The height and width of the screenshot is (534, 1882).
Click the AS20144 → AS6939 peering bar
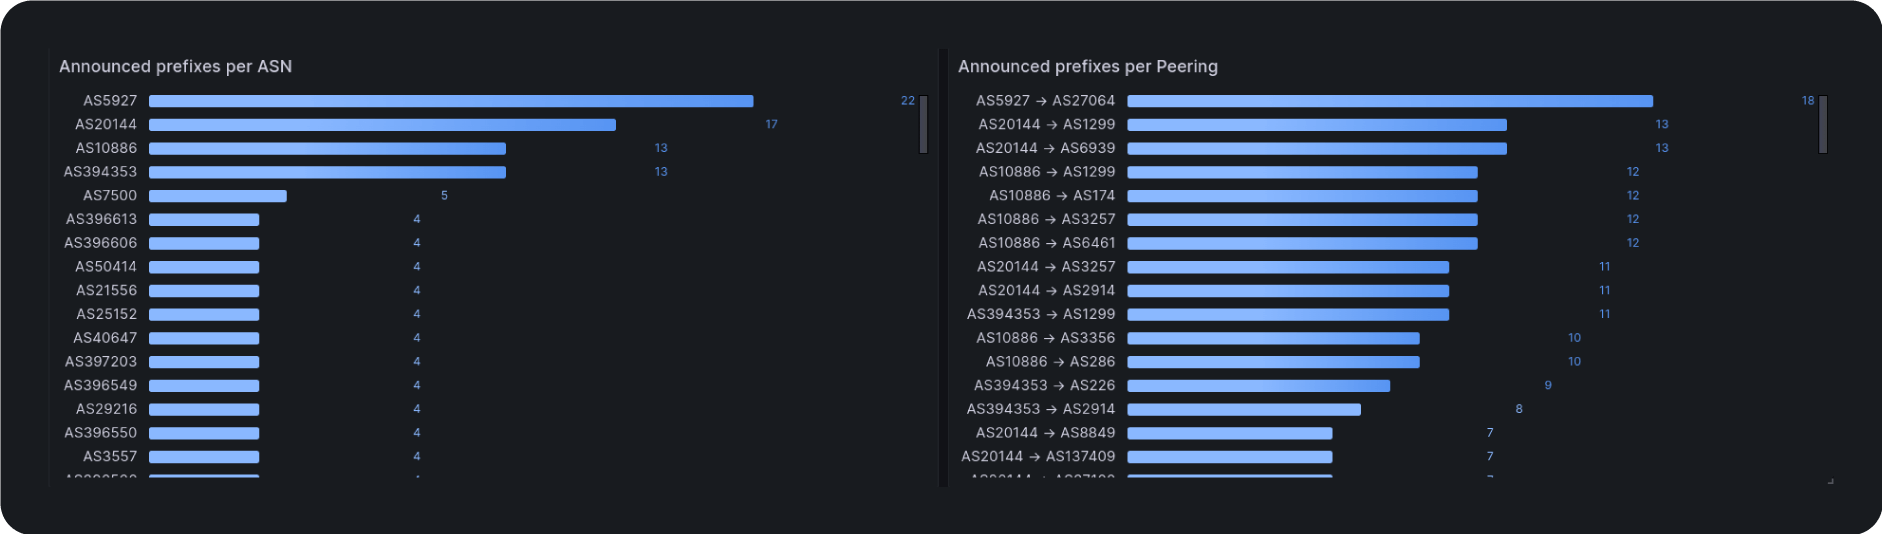pos(1316,148)
